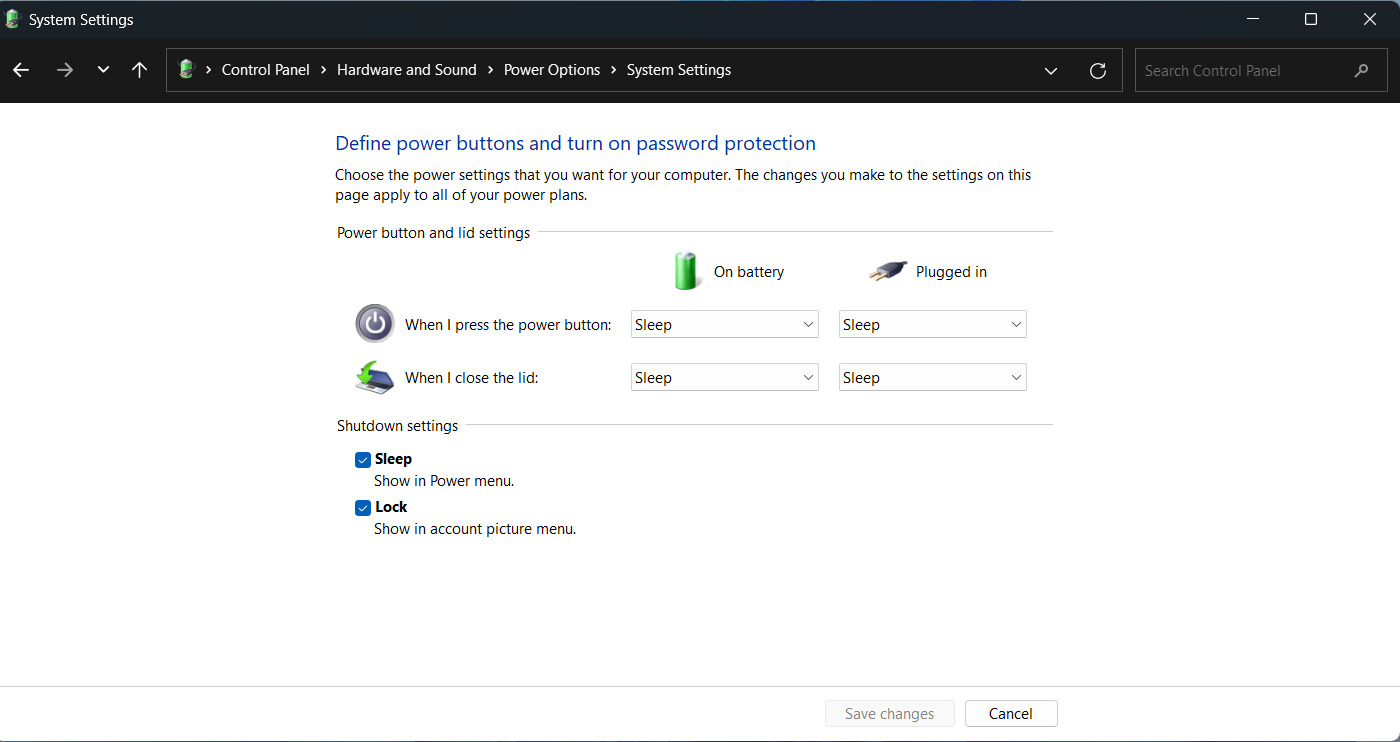This screenshot has width=1400, height=742.
Task: Click 'When I close the lid:' label
Action: tap(472, 378)
